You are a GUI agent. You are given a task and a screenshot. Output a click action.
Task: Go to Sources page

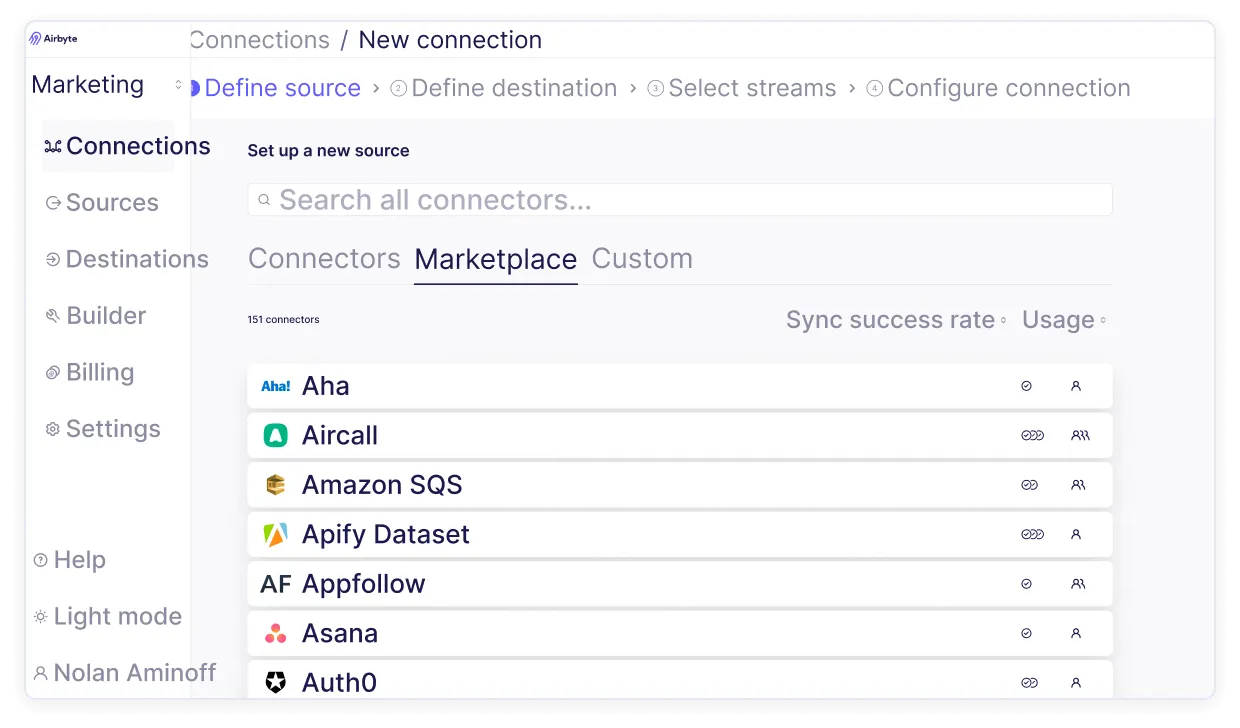pyautogui.click(x=102, y=203)
